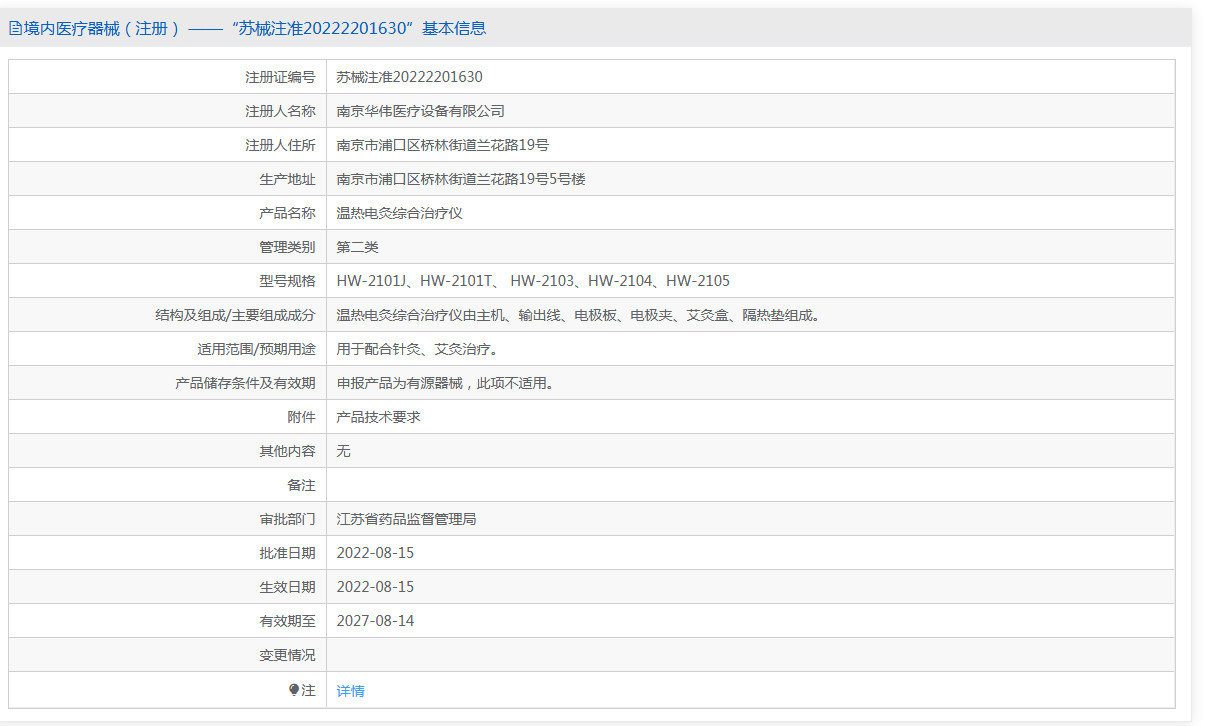1231x726 pixels.
Task: Click the 适用范围/预期用途 label
Action: coord(256,349)
